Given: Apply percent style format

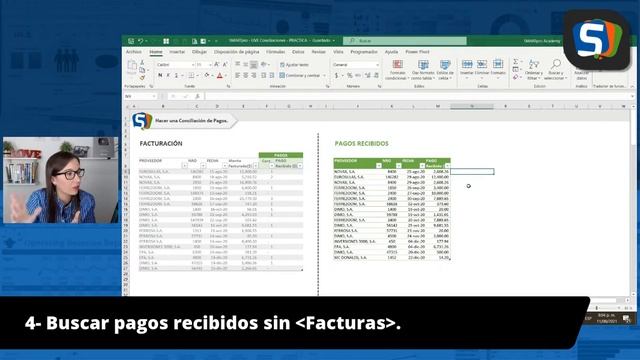Looking at the screenshot, I should pos(349,76).
